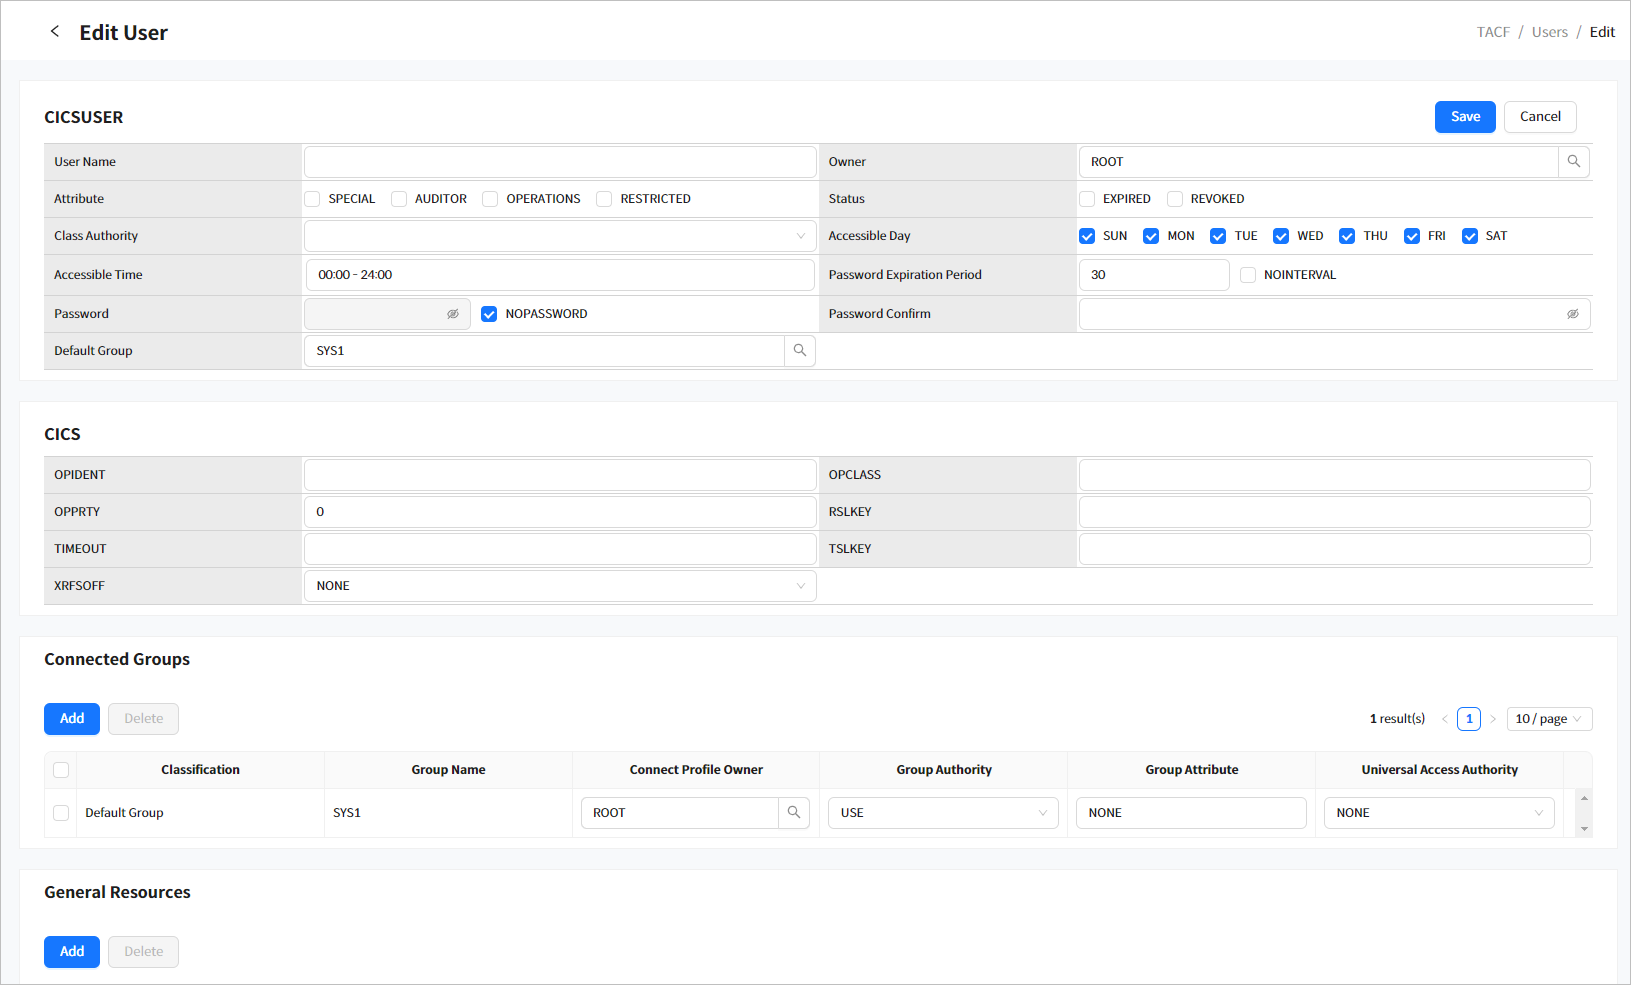The image size is (1631, 985).
Task: Expand the XRFSOFF dropdown
Action: click(x=559, y=586)
